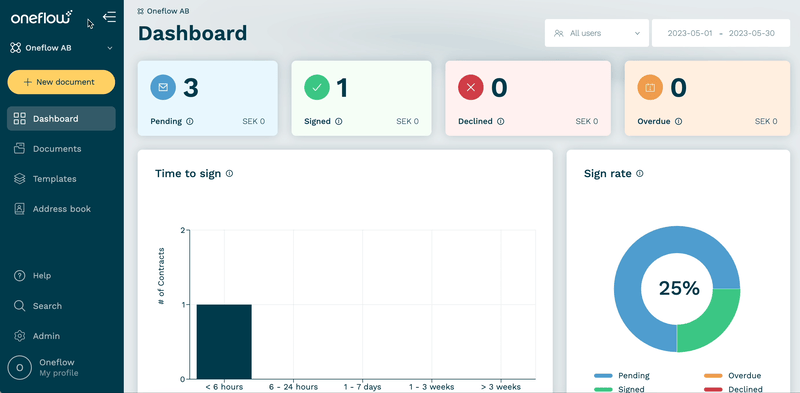Create a New document
This screenshot has height=393, width=800.
coord(61,82)
